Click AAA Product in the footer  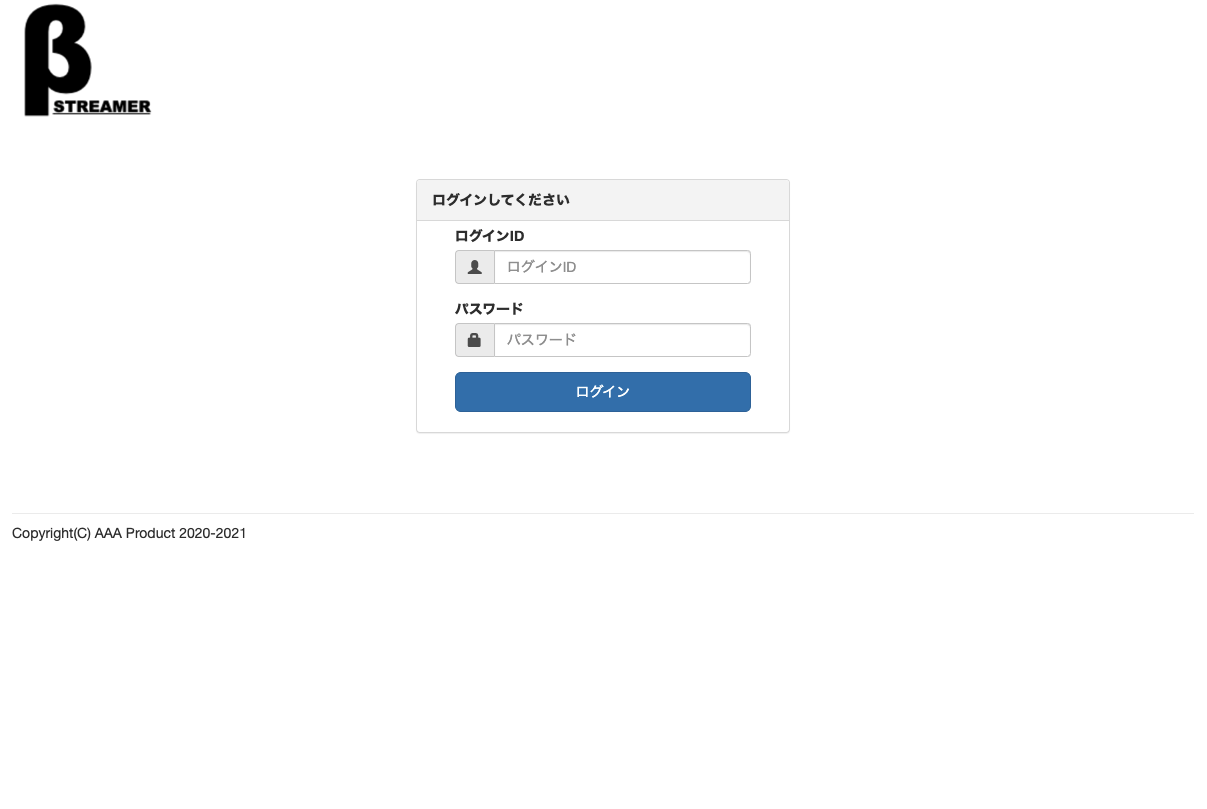(x=135, y=534)
